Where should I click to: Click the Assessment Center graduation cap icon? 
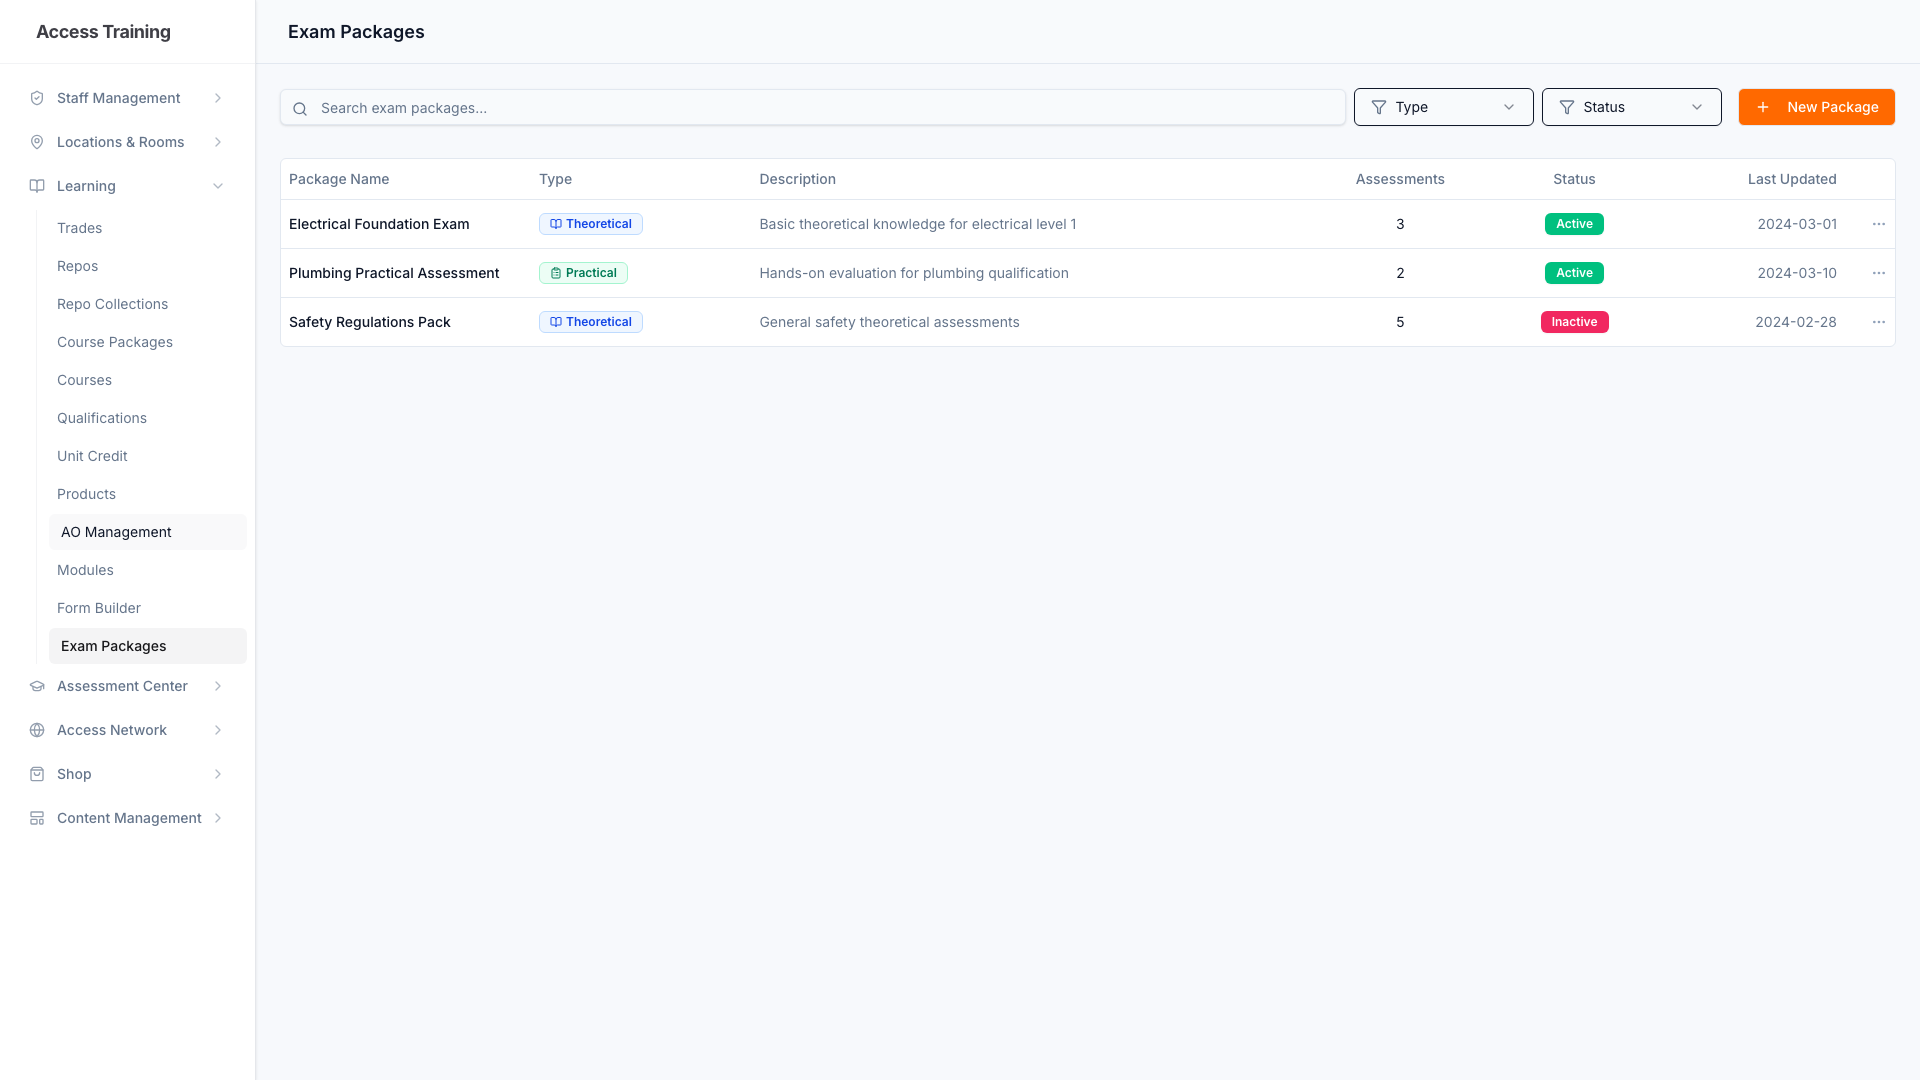(37, 686)
